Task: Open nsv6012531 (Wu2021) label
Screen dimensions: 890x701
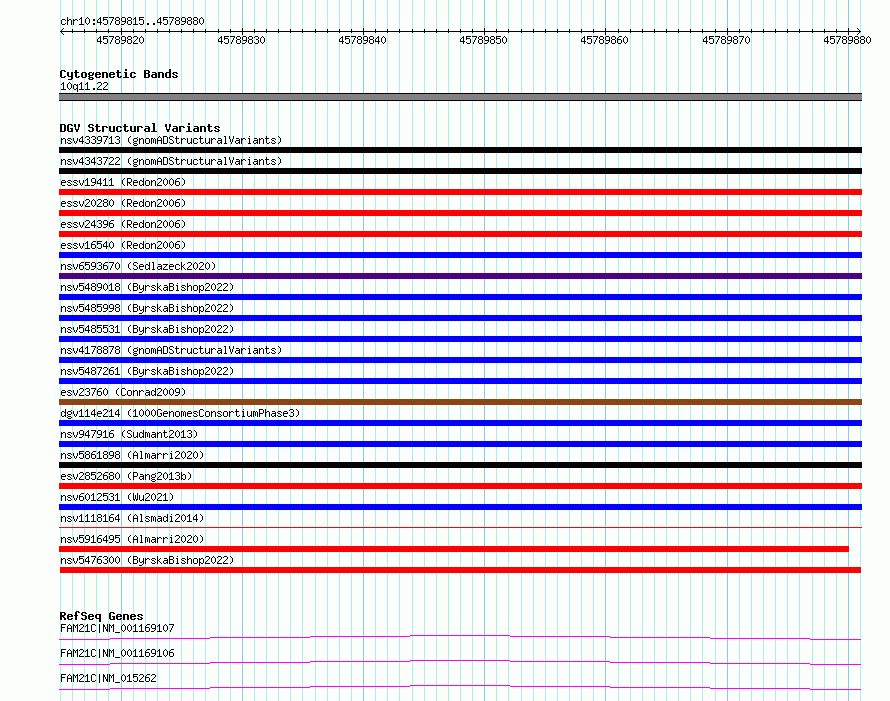Action: point(117,497)
